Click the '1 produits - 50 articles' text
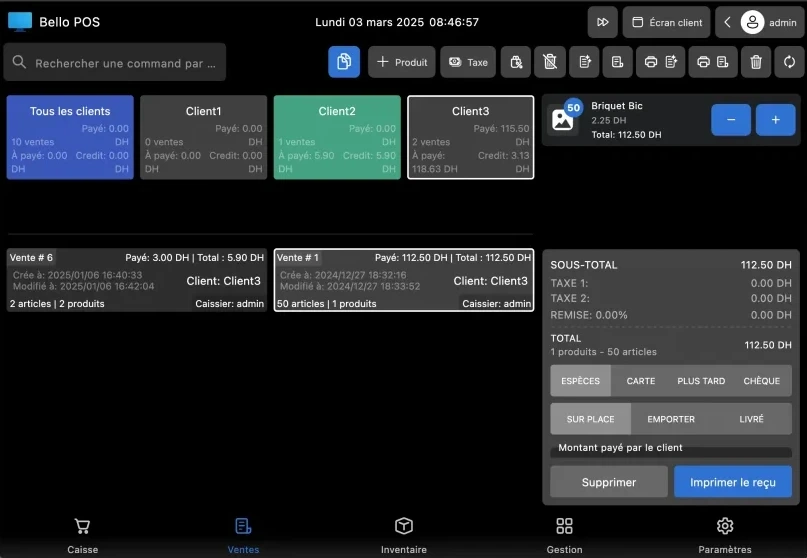This screenshot has height=558, width=807. (604, 352)
